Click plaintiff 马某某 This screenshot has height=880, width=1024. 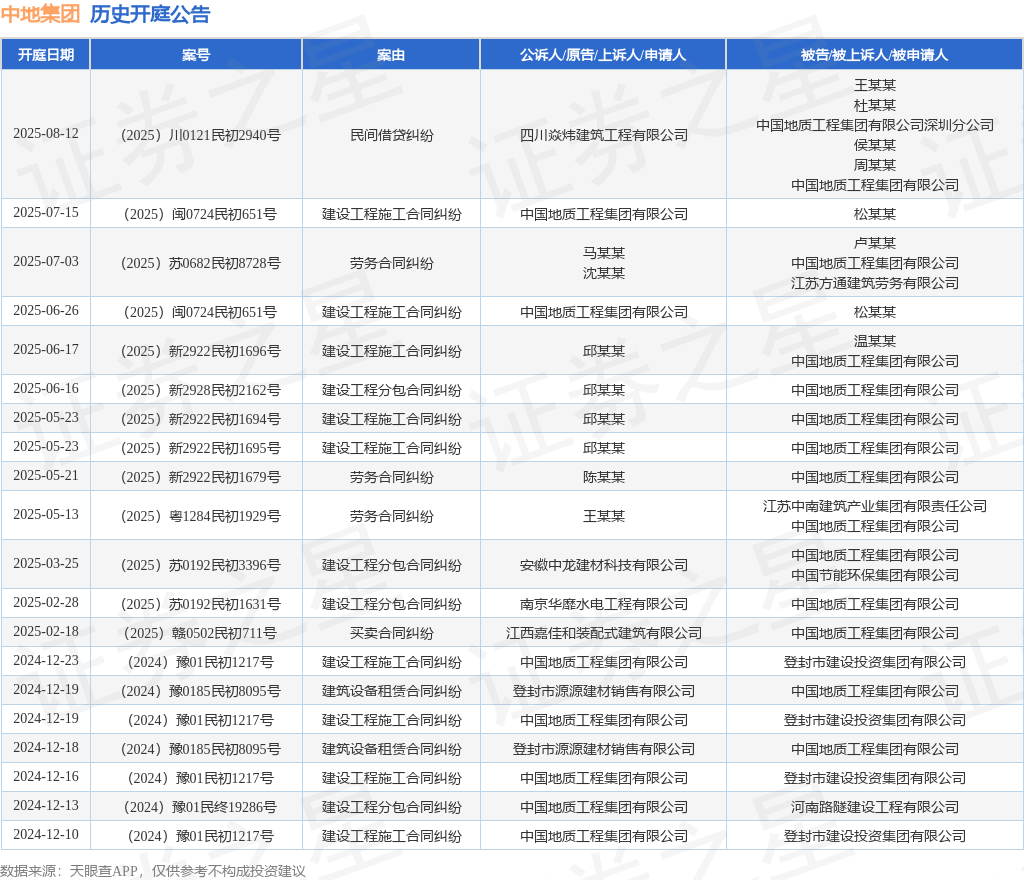click(x=603, y=253)
